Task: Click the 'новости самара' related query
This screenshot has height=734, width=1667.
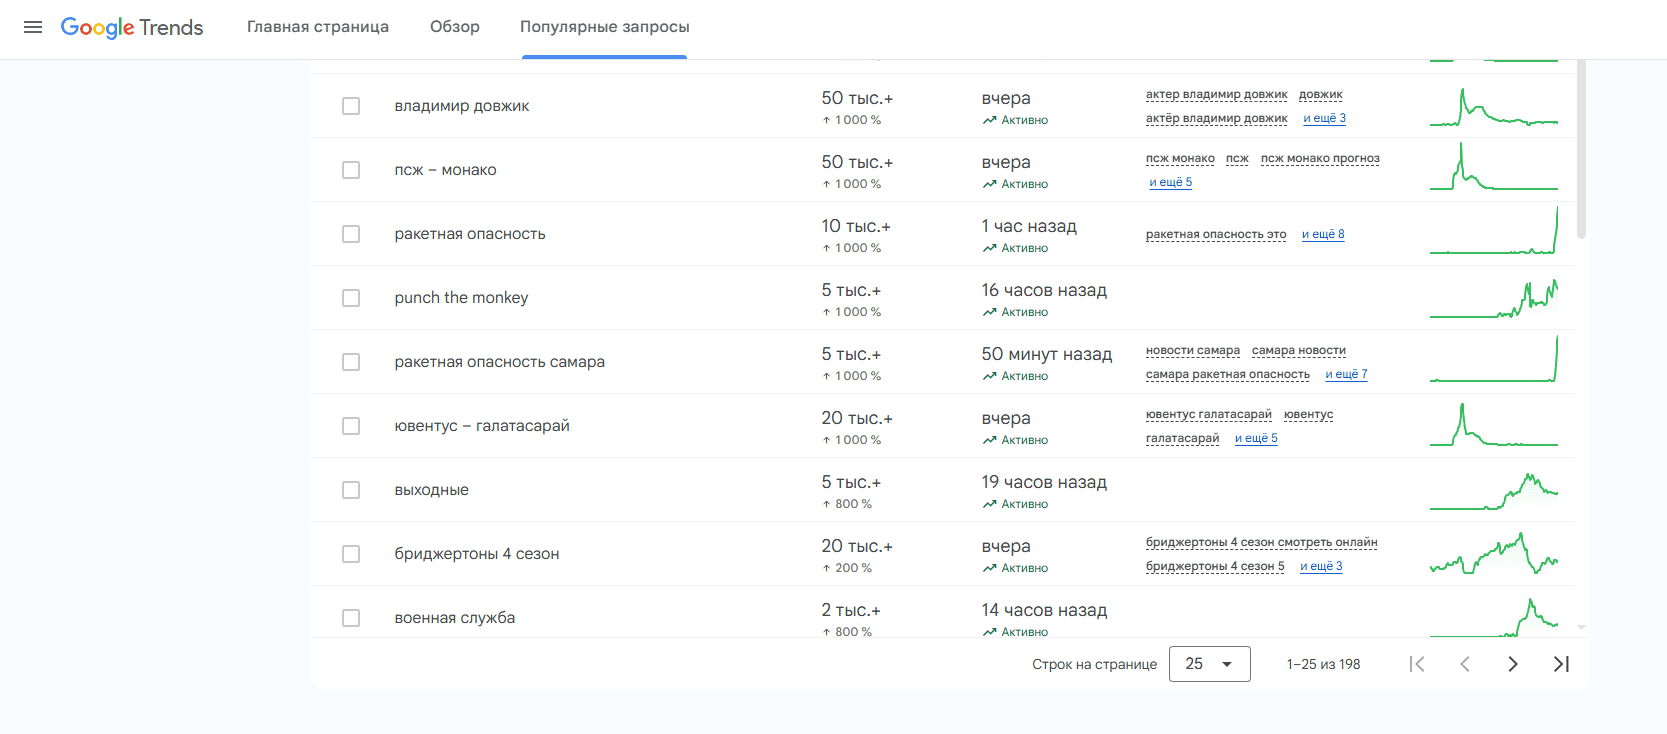Action: (1192, 350)
